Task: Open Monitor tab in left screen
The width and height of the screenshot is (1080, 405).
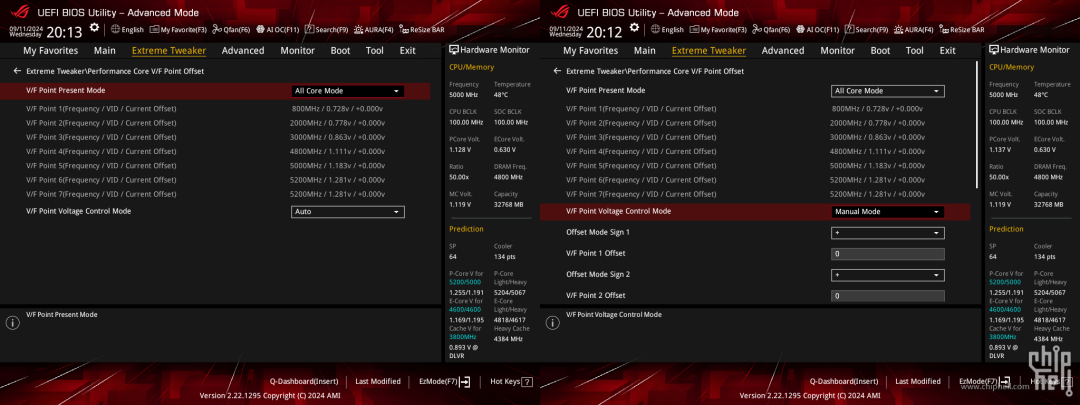Action: 298,50
